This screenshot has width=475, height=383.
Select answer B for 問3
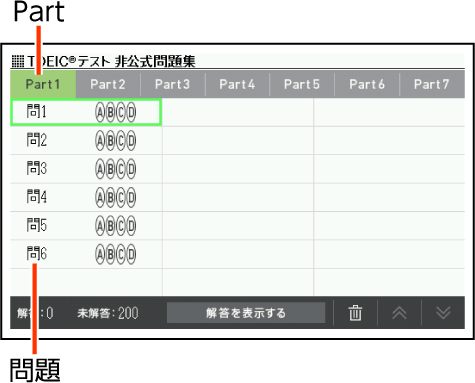tap(110, 169)
